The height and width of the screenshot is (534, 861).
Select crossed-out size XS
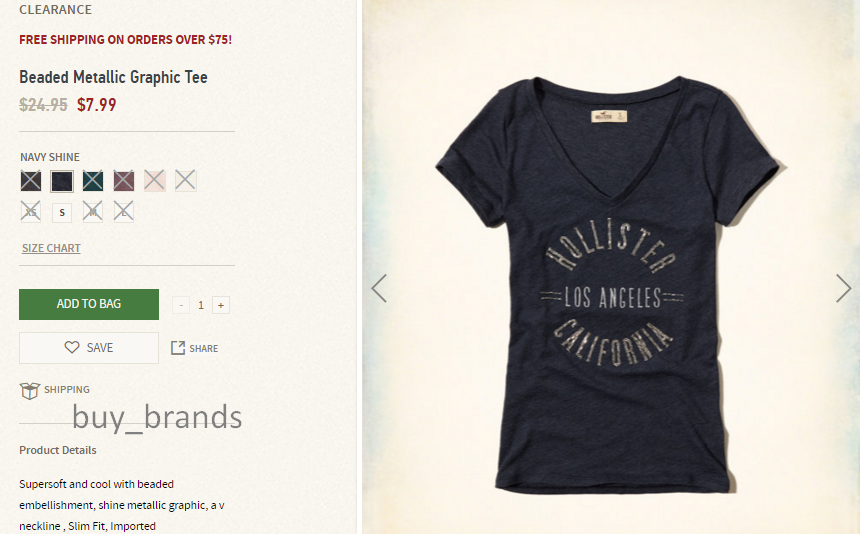31,212
